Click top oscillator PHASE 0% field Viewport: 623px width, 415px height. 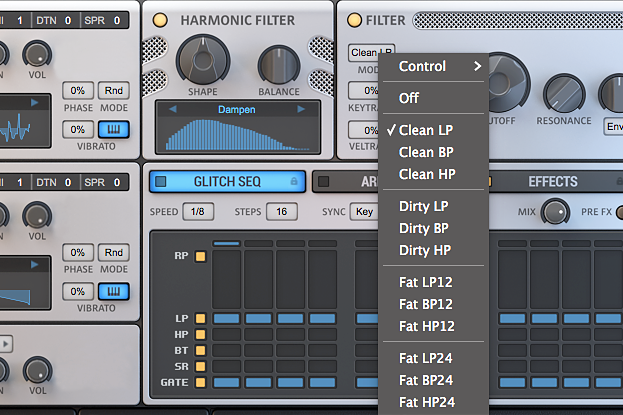click(78, 91)
